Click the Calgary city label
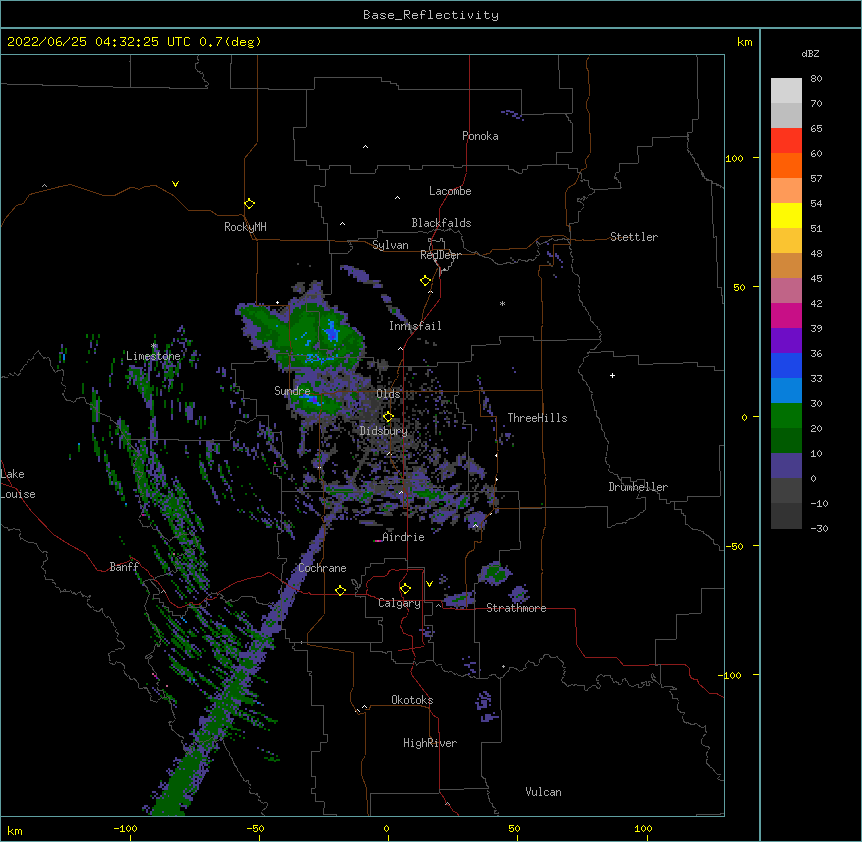 point(399,603)
